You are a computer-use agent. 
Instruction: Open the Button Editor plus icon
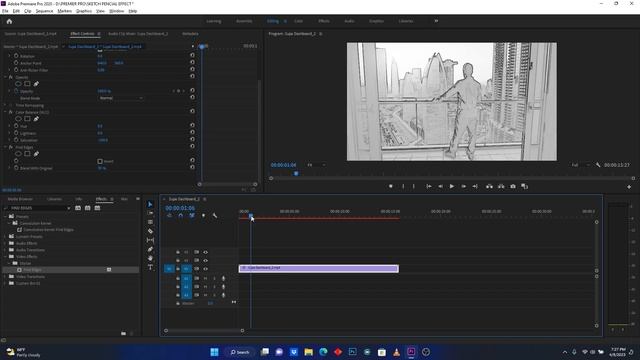(x=629, y=187)
